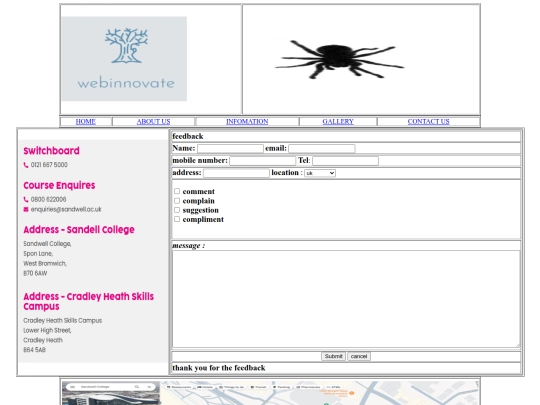Focus the email input field
Screen dimensions: 540x405
[x=322, y=148]
